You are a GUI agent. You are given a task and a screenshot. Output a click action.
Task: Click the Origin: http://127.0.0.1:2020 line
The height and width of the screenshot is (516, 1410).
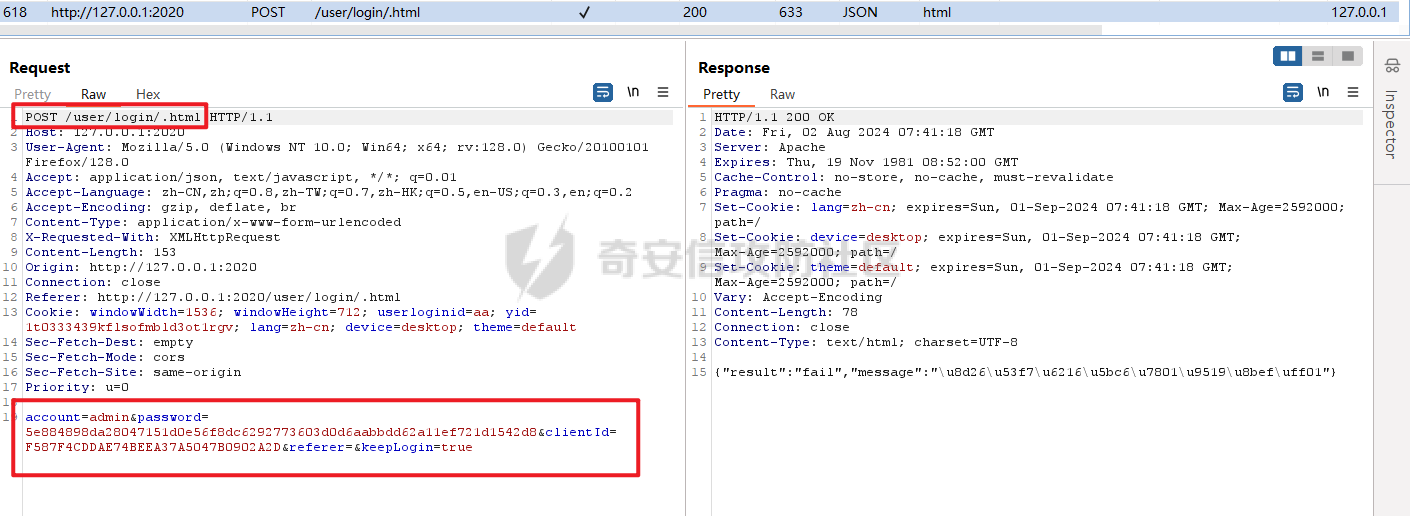[x=141, y=267]
